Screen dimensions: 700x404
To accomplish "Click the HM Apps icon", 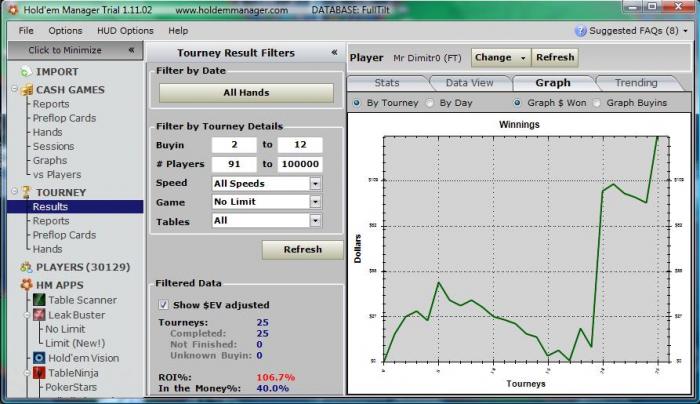I will click(x=26, y=285).
